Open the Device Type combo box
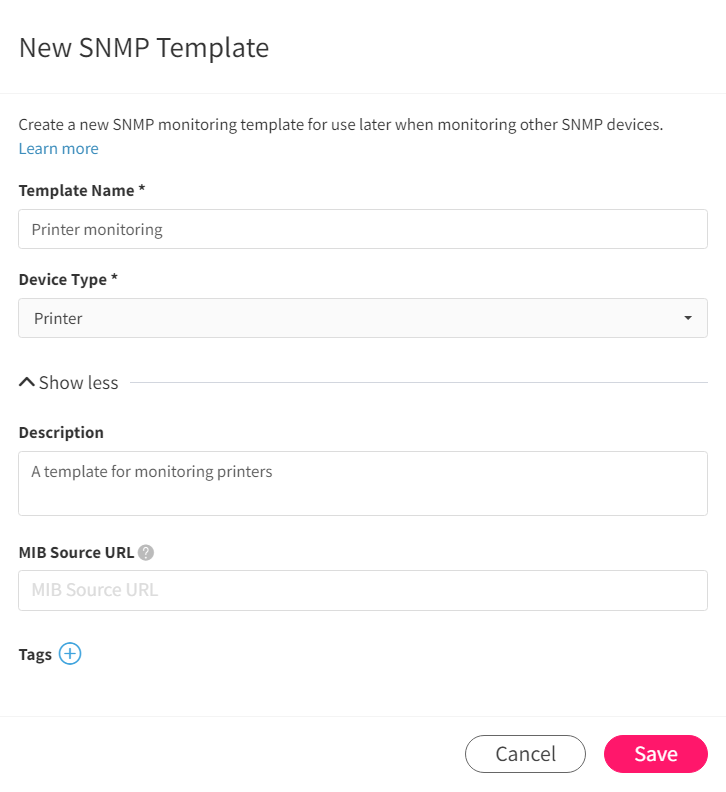 click(363, 318)
